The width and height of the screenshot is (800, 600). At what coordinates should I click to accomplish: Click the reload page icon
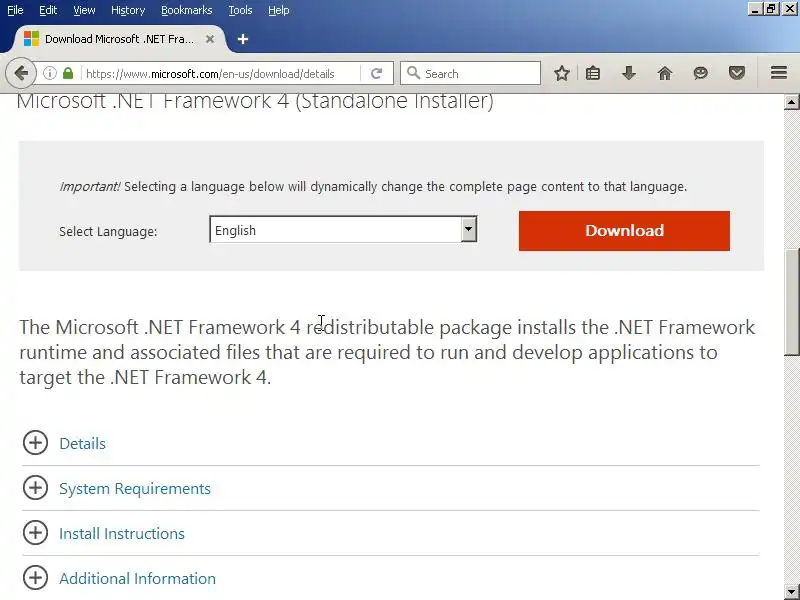click(376, 73)
